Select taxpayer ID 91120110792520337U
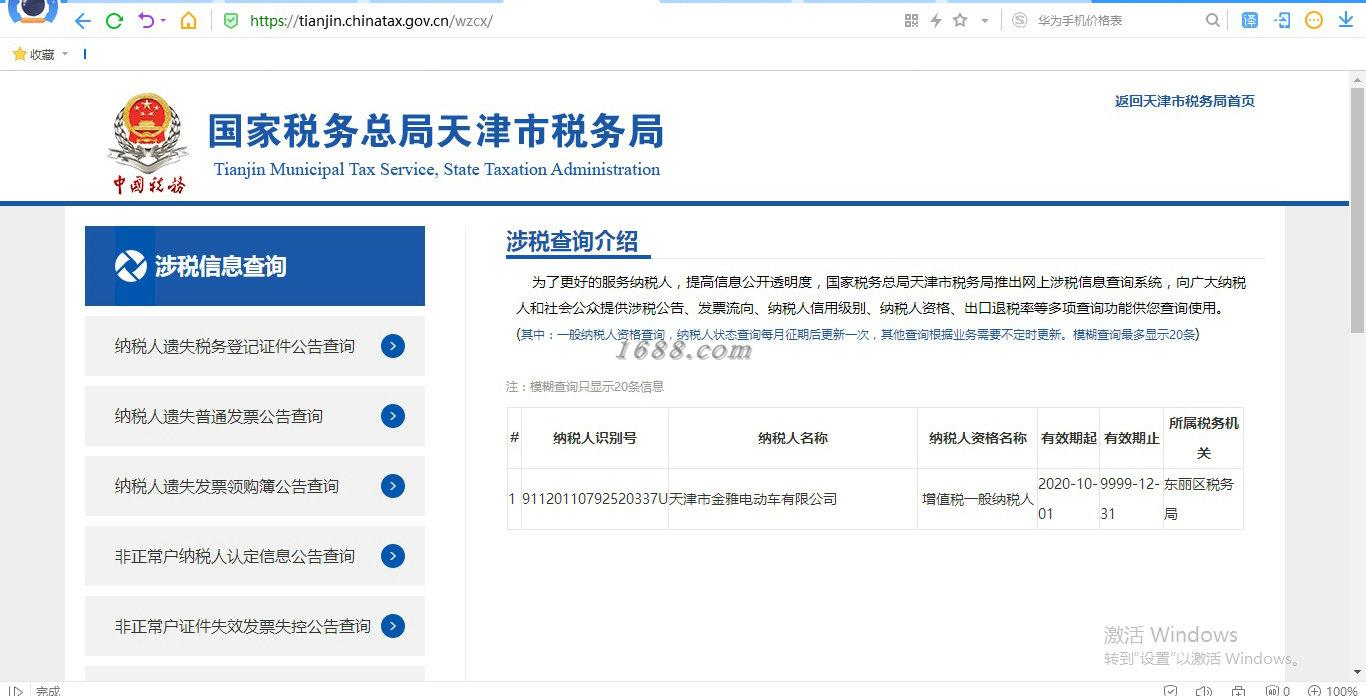The width and height of the screenshot is (1366, 696). [595, 498]
